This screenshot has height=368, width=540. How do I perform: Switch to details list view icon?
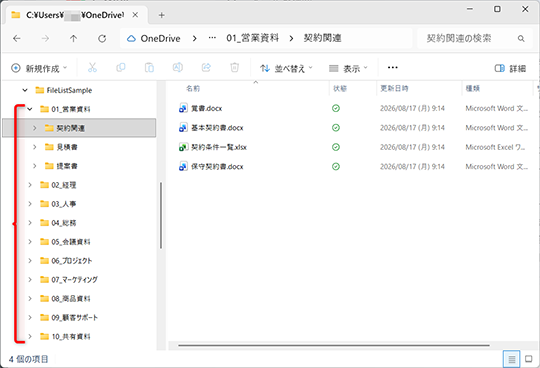[512, 359]
